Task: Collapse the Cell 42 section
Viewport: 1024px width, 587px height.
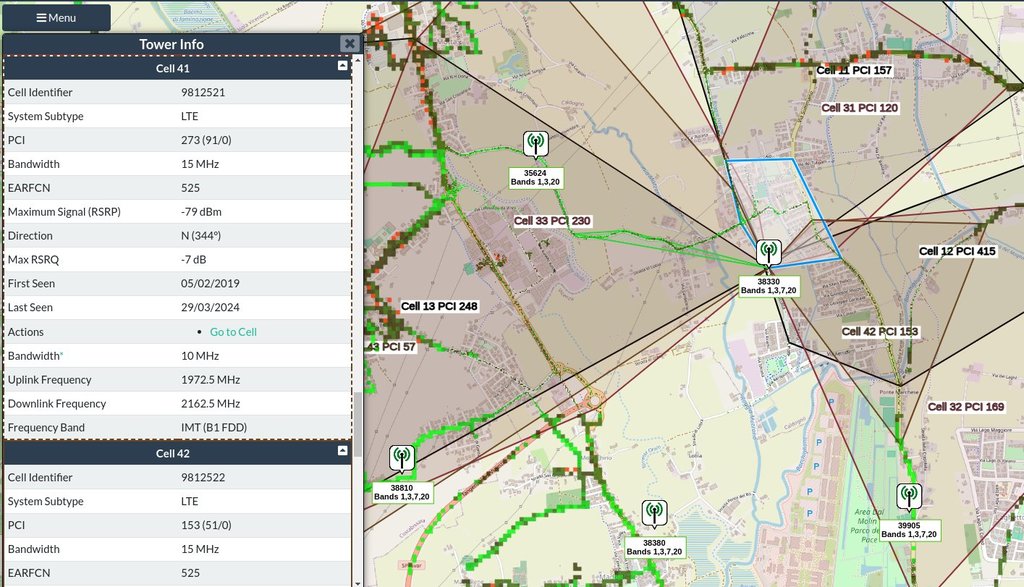Action: [x=343, y=453]
